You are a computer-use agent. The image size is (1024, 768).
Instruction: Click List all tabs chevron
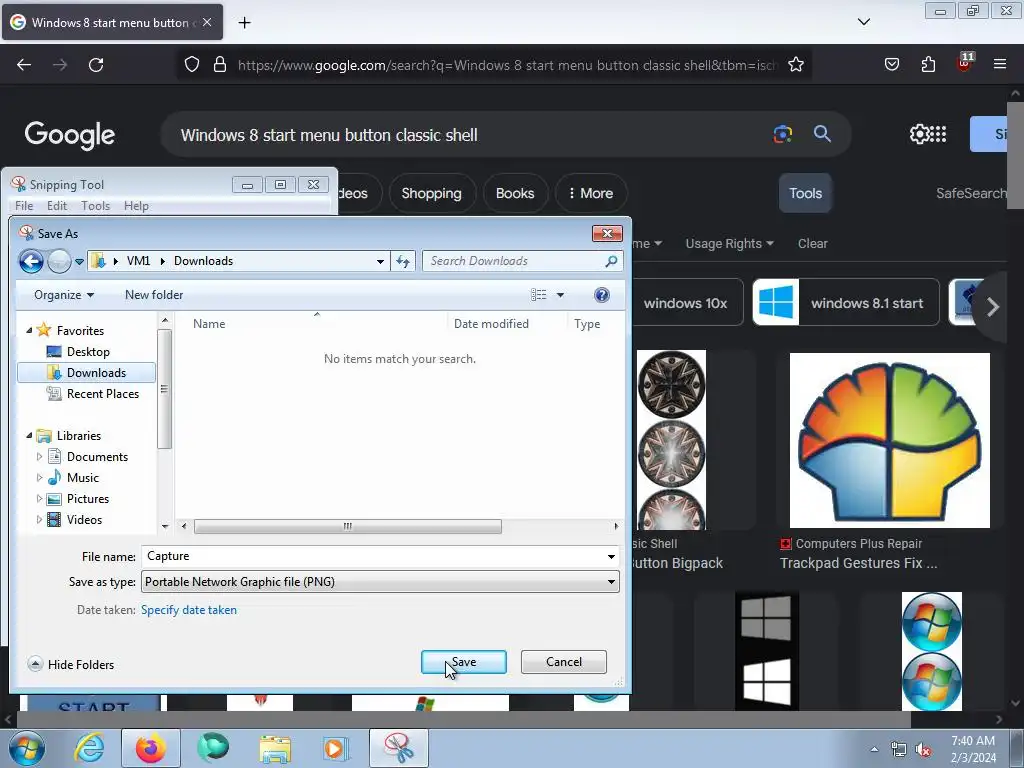[864, 22]
